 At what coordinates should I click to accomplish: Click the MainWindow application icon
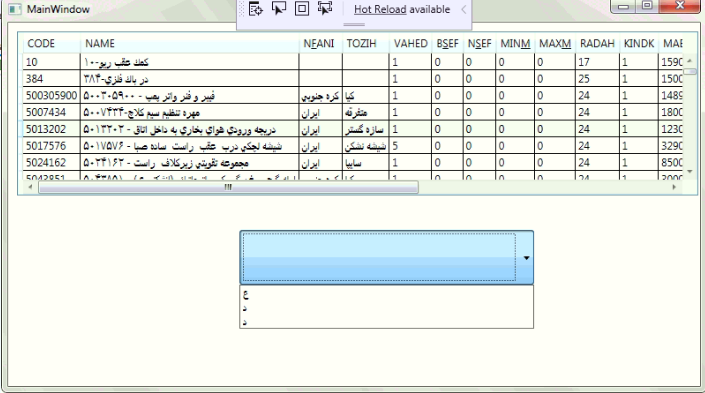pos(15,9)
